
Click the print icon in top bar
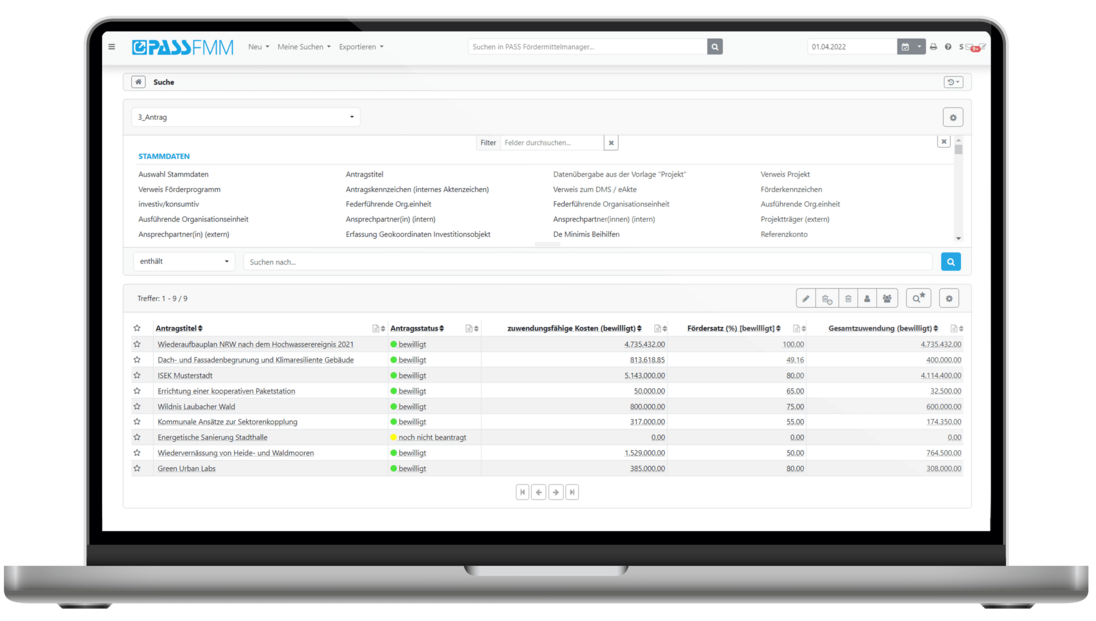click(933, 47)
